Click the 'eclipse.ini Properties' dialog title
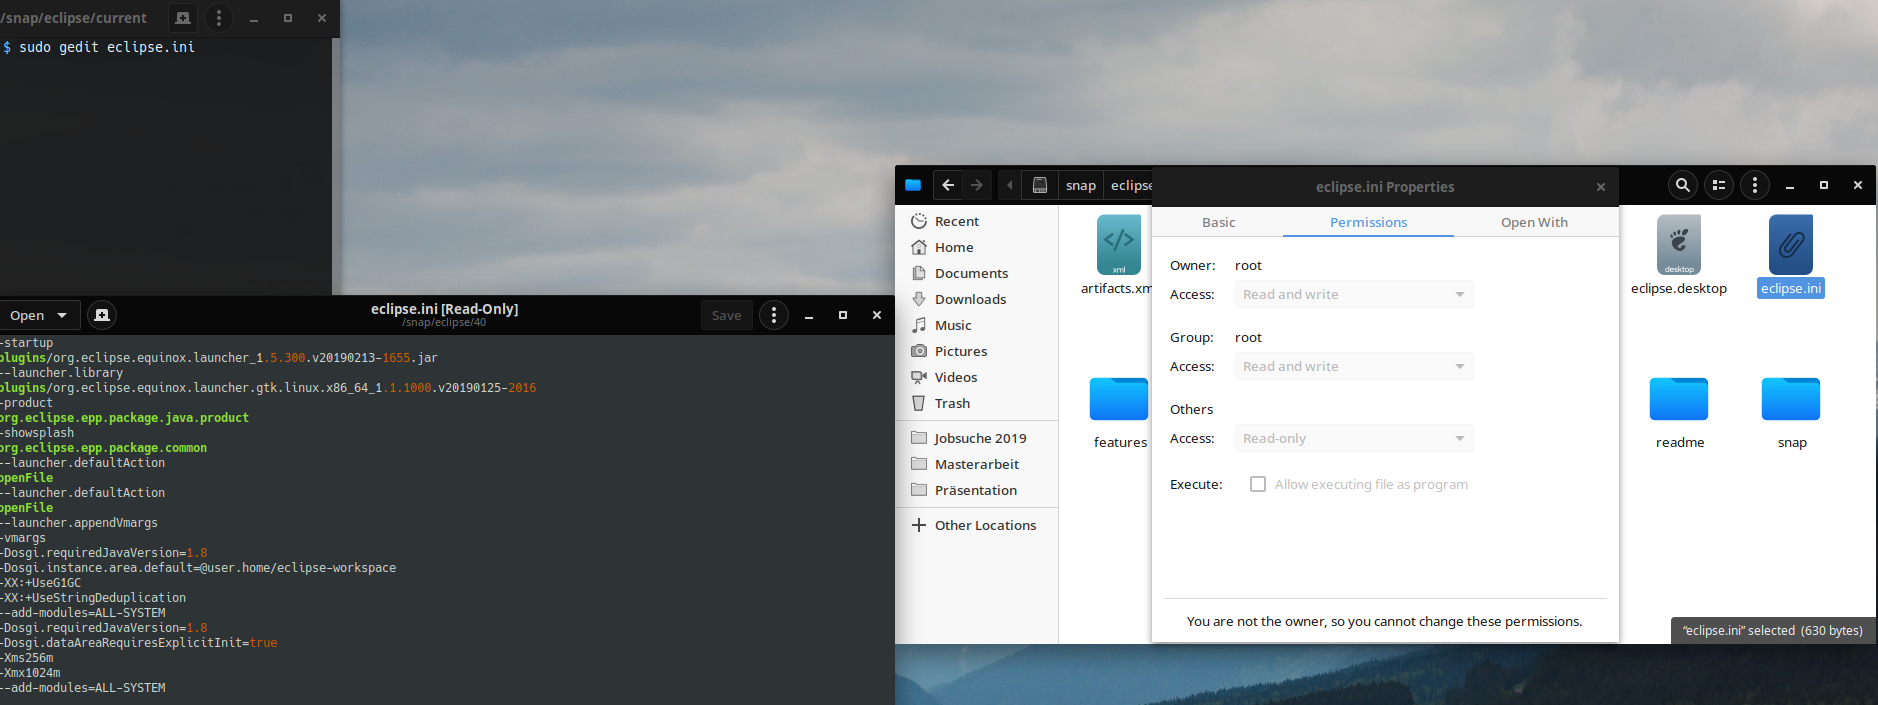 click(1385, 187)
